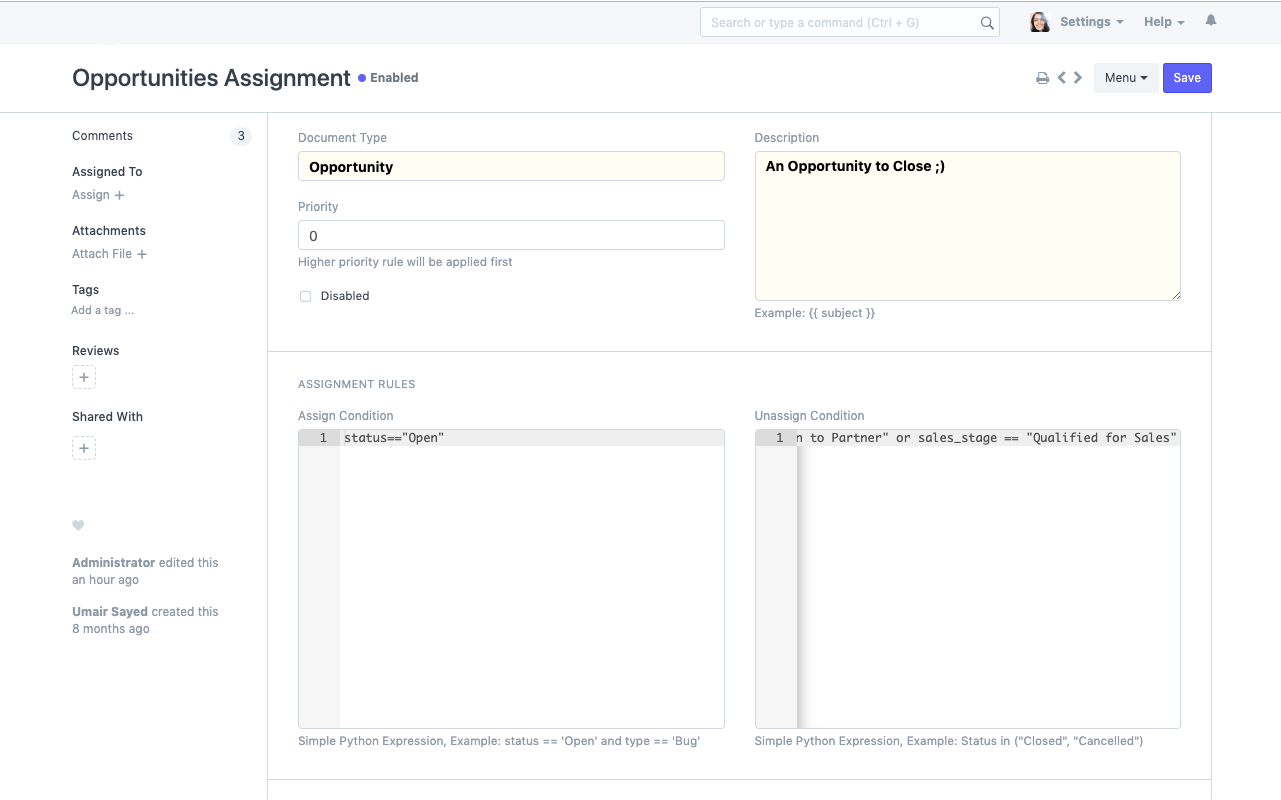
Task: Click Assign to add an assignee
Action: [98, 195]
